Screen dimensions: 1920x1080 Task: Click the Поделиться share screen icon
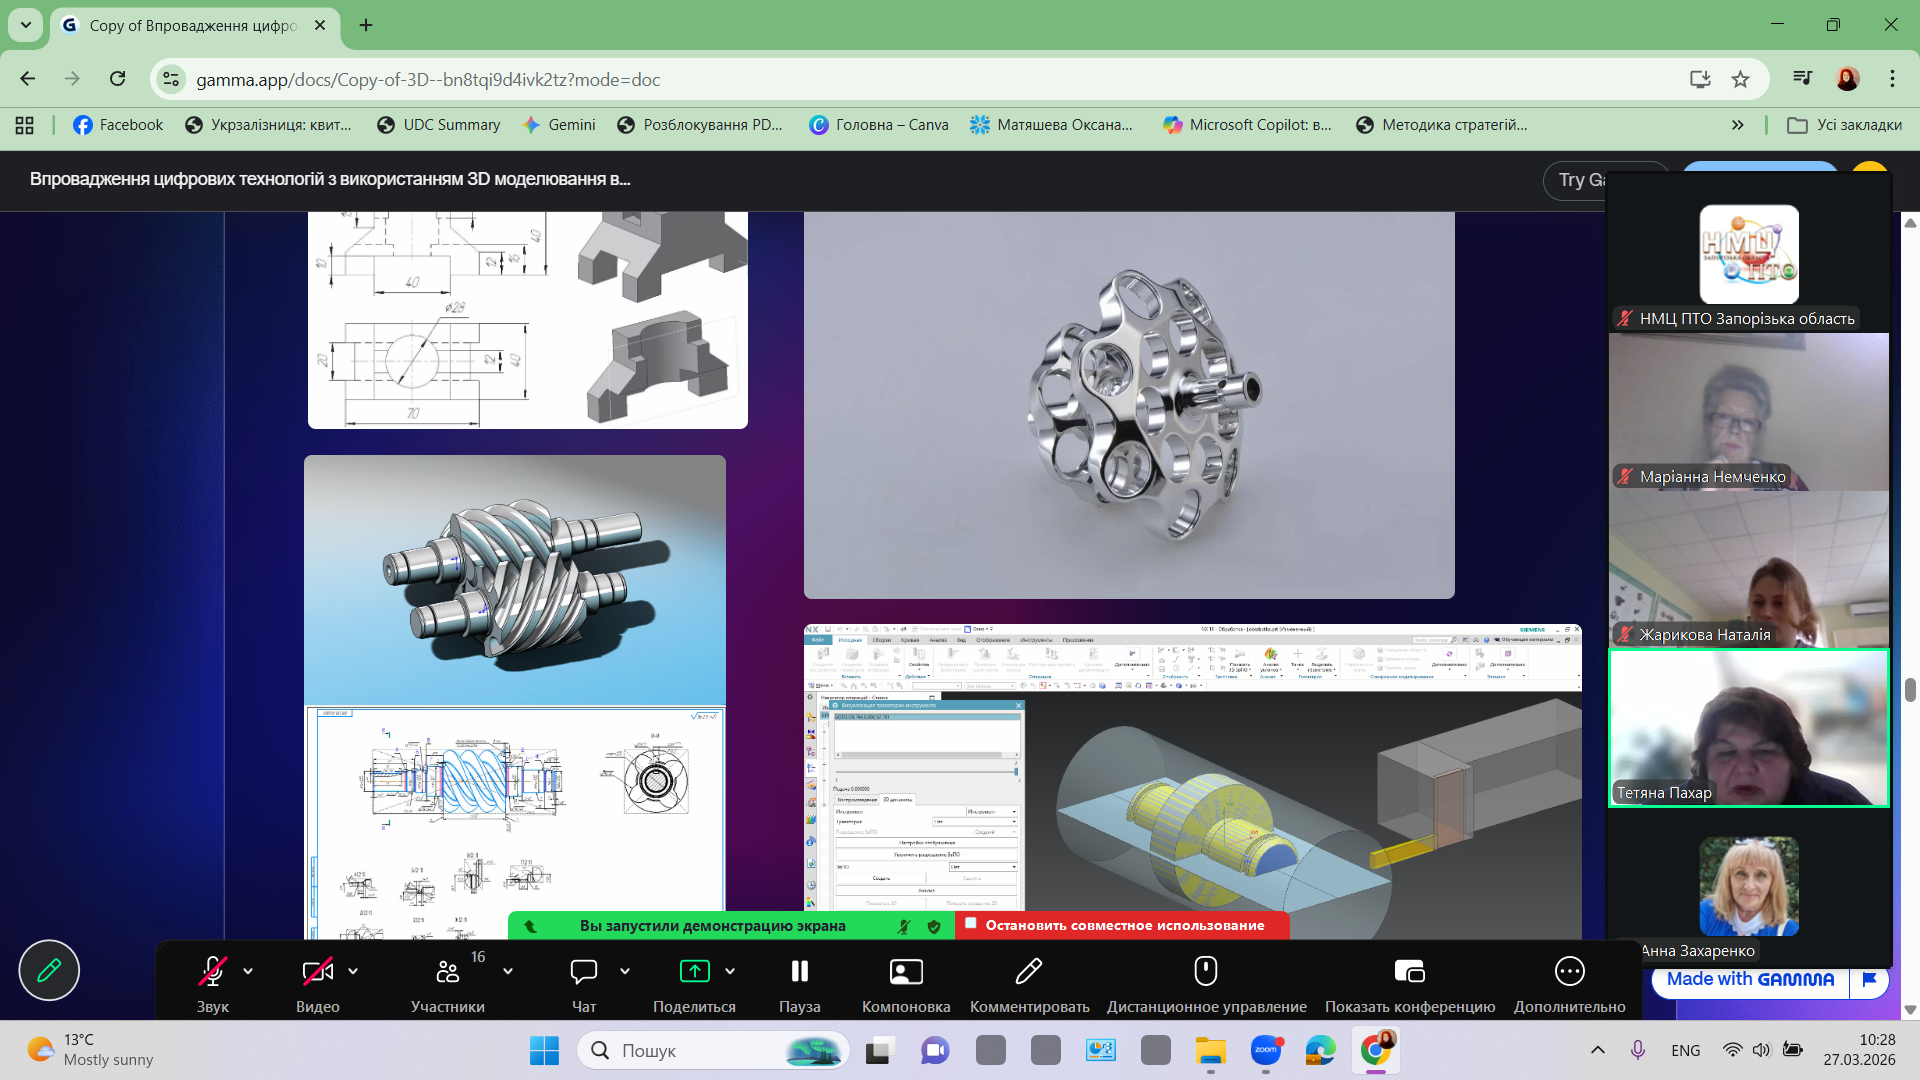[x=694, y=971]
